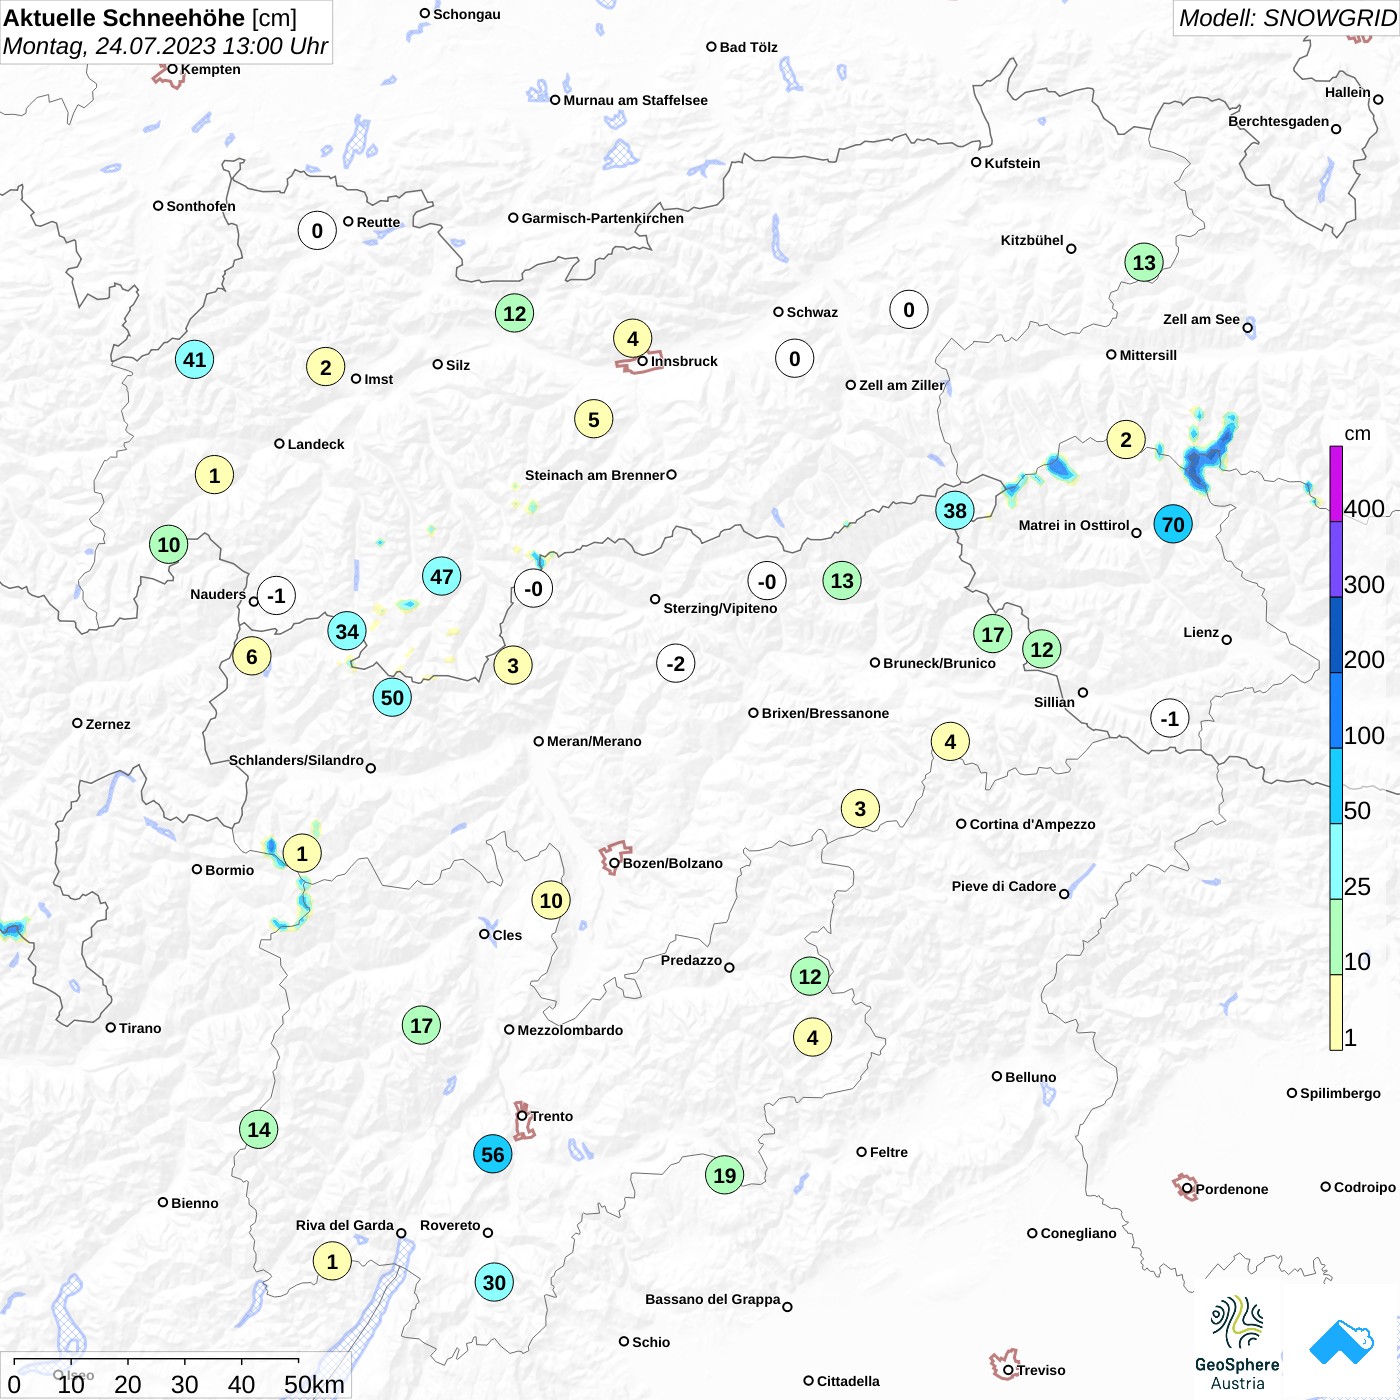Click the Bassano del Grappa label
Image resolution: width=1400 pixels, height=1400 pixels.
click(712, 1299)
